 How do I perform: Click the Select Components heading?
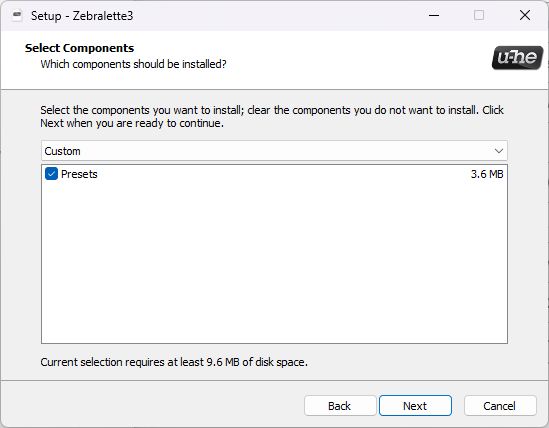pos(79,48)
